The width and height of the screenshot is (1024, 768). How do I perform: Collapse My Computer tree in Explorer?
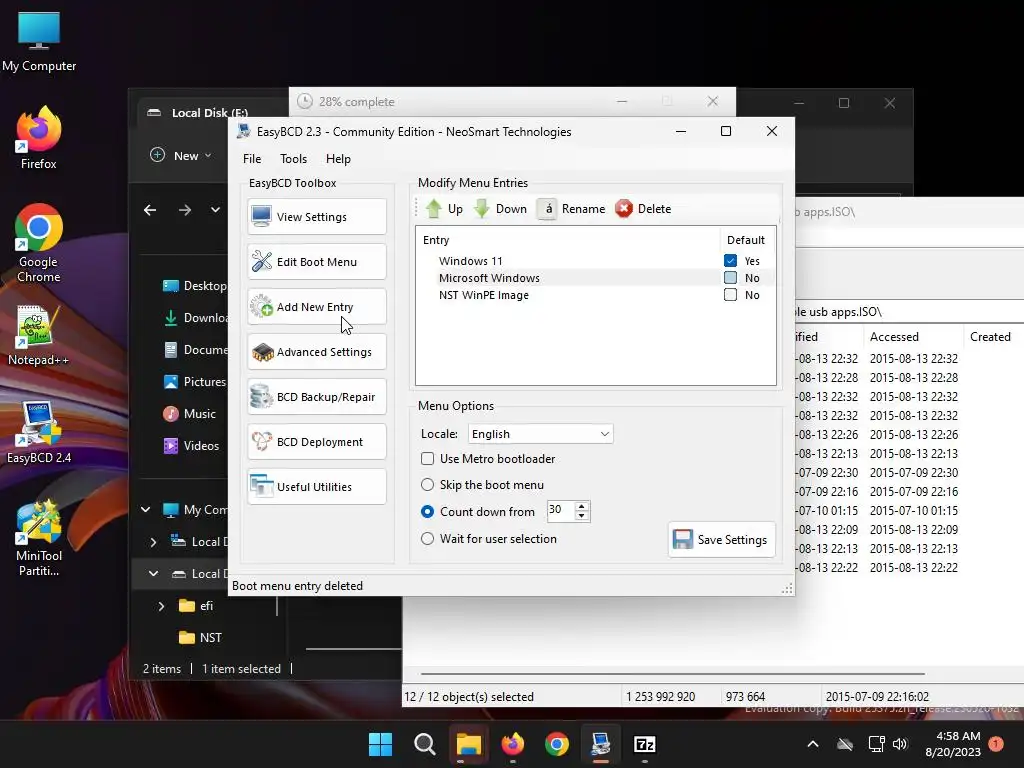pos(146,509)
